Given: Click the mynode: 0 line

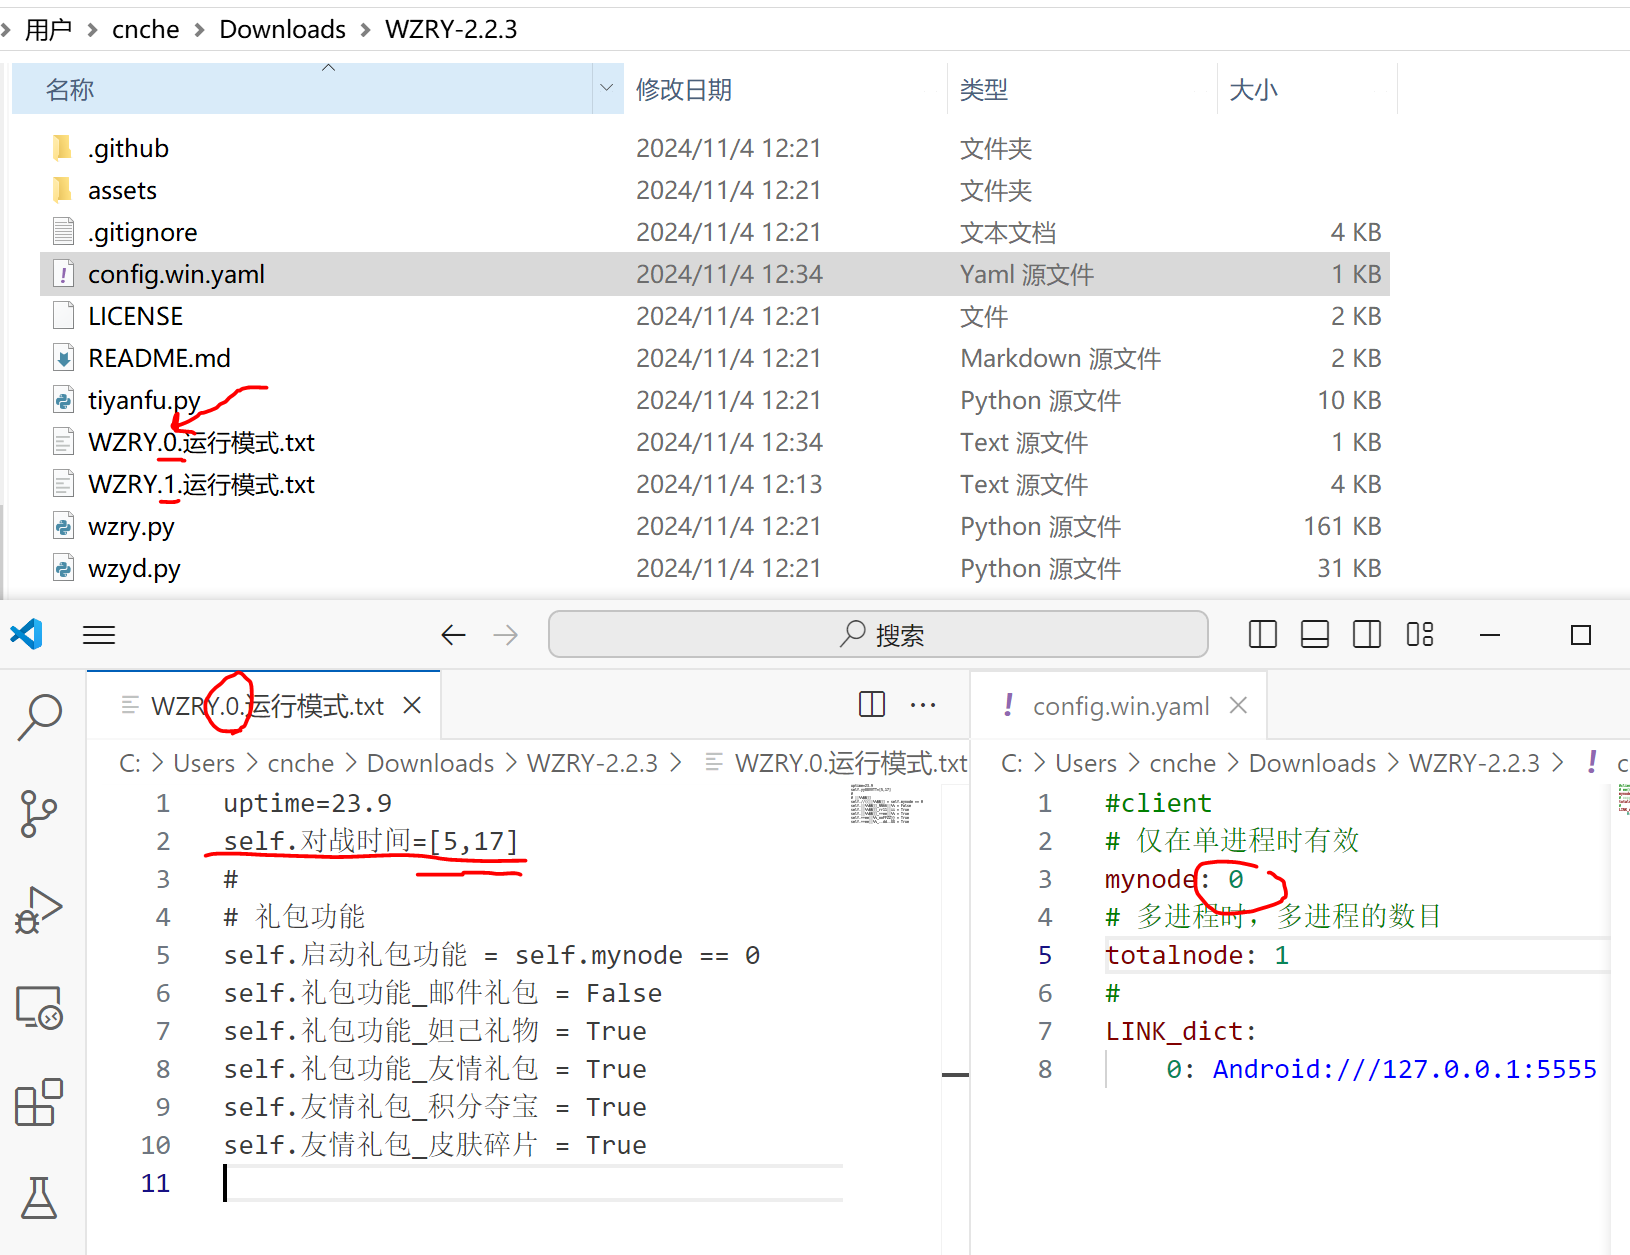Looking at the screenshot, I should [x=1174, y=879].
